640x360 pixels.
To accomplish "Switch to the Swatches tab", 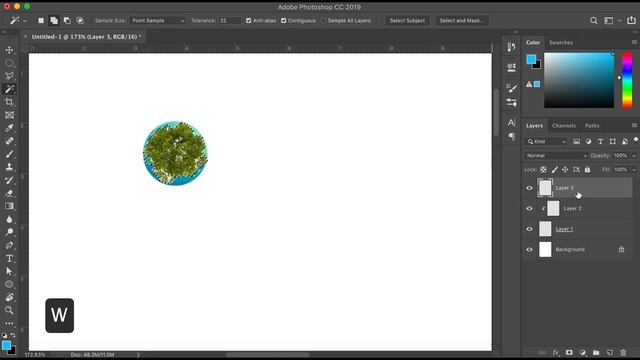I will pyautogui.click(x=561, y=42).
